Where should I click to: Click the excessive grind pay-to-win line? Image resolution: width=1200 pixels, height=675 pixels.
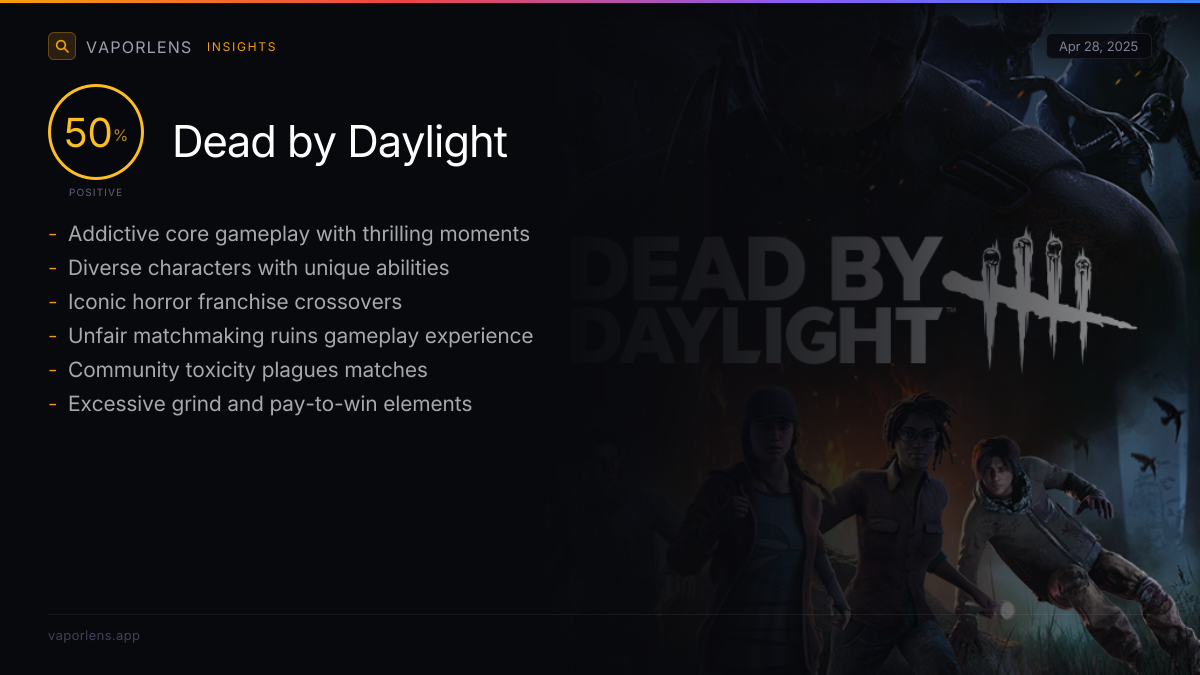[x=270, y=404]
